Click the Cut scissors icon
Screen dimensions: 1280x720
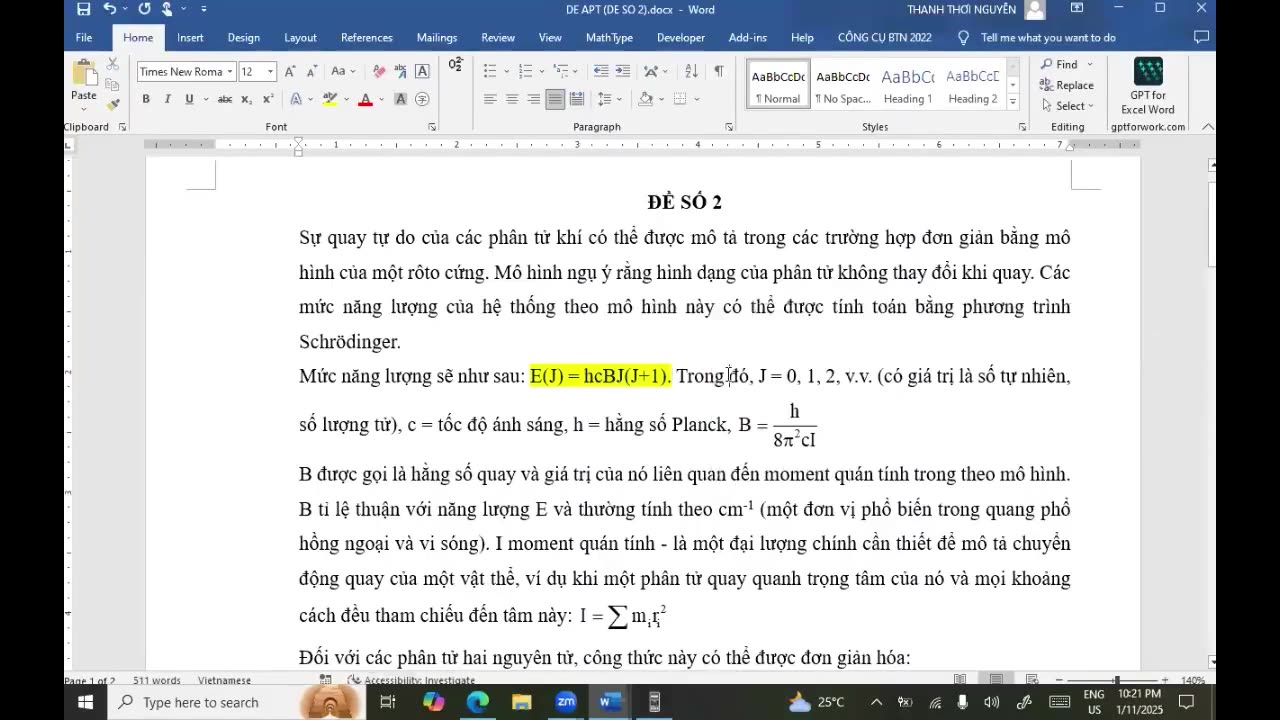113,64
